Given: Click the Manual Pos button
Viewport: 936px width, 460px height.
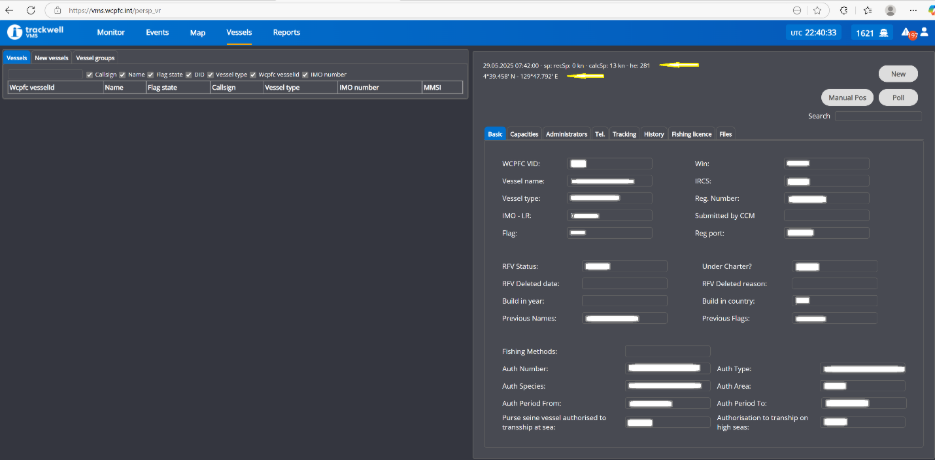Looking at the screenshot, I should 848,97.
